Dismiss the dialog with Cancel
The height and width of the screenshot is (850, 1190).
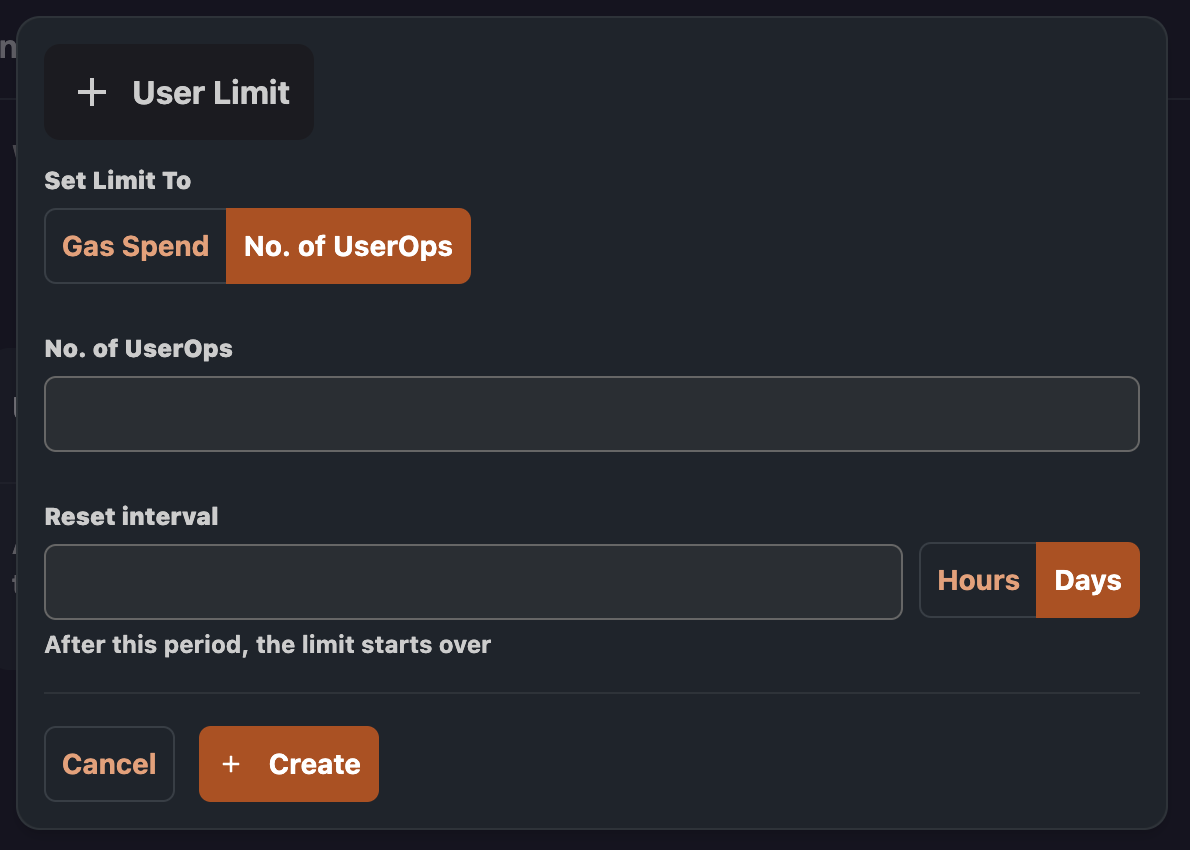click(x=109, y=764)
